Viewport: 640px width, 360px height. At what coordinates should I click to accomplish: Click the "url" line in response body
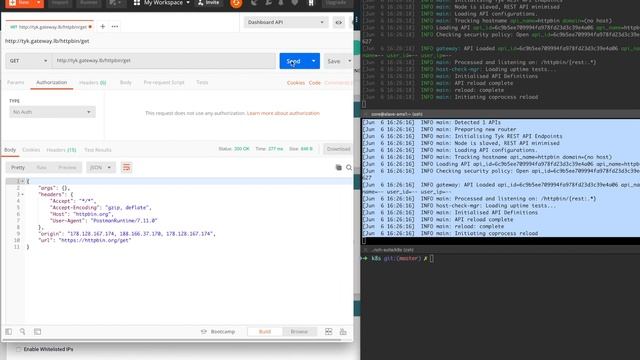(84, 240)
